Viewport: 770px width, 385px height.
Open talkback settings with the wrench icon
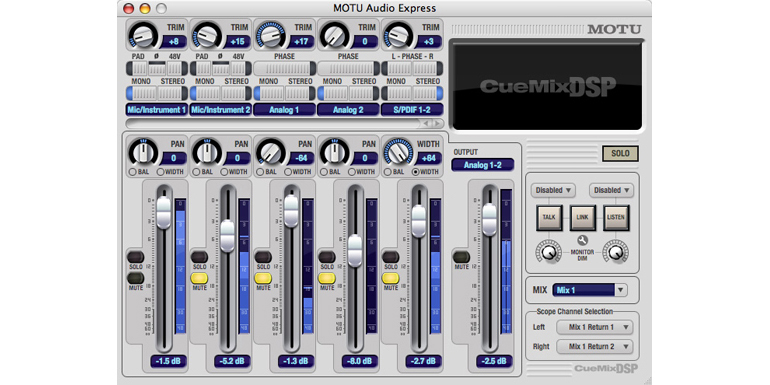[582, 241]
